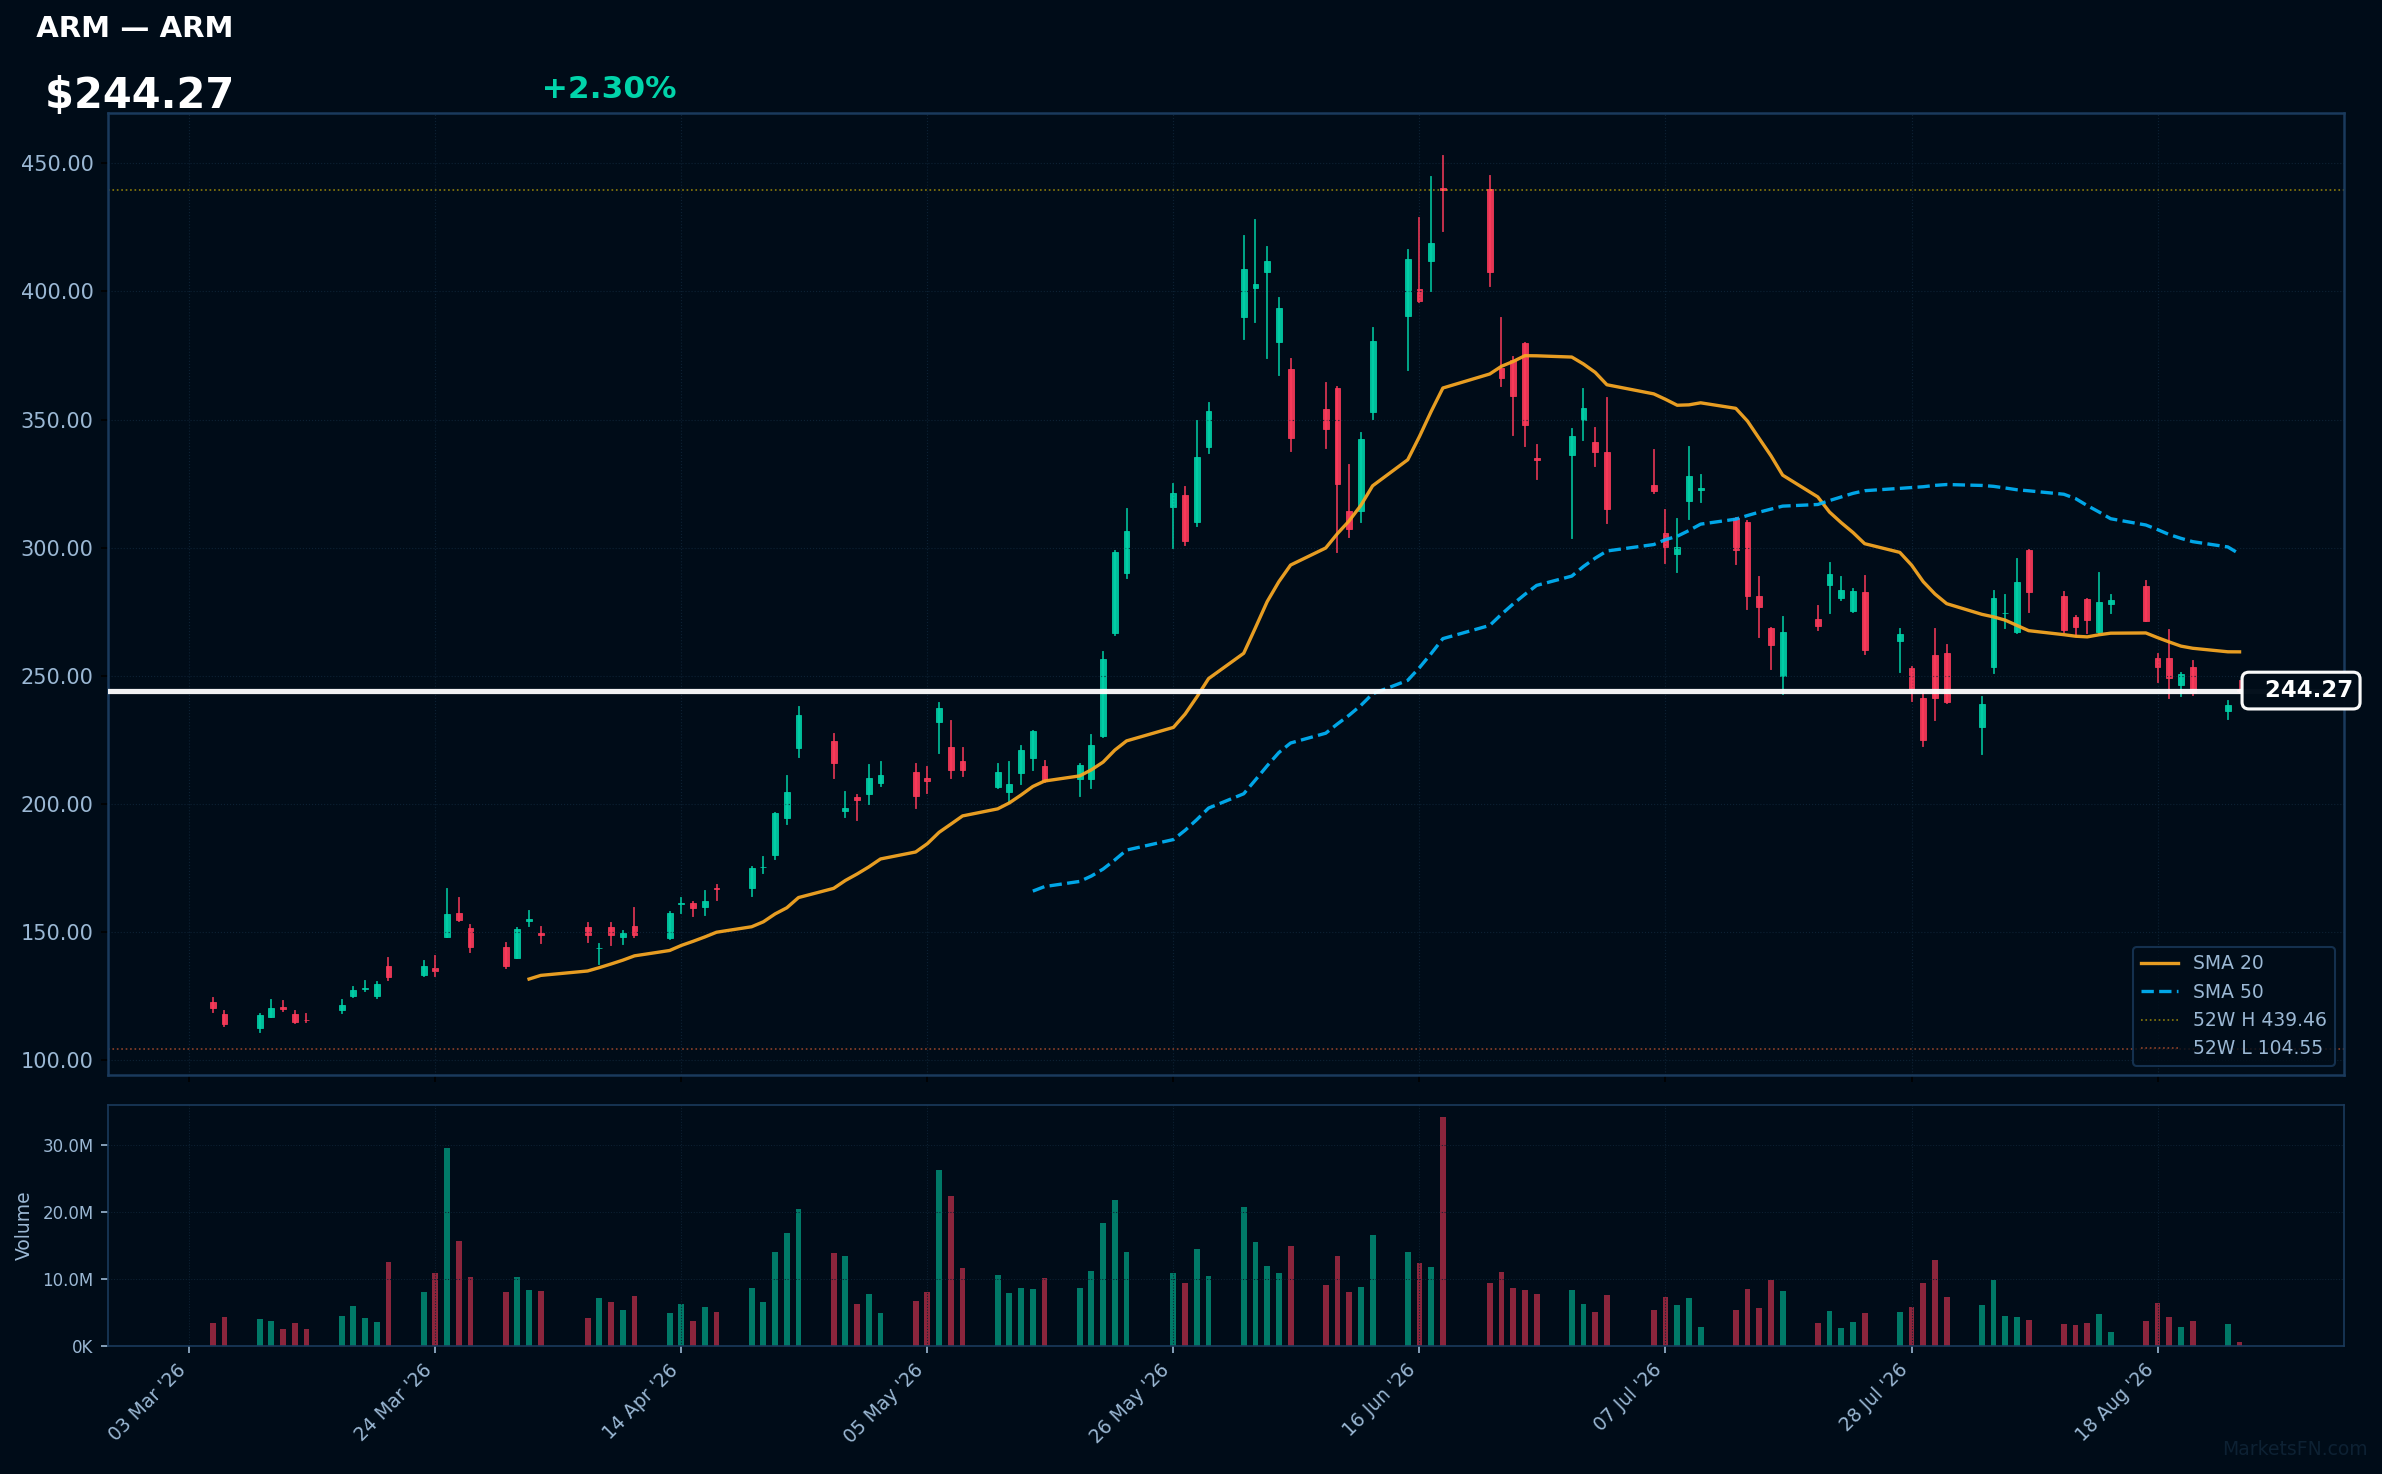
Task: Click the tallest red volume bar
Action: click(1443, 1231)
